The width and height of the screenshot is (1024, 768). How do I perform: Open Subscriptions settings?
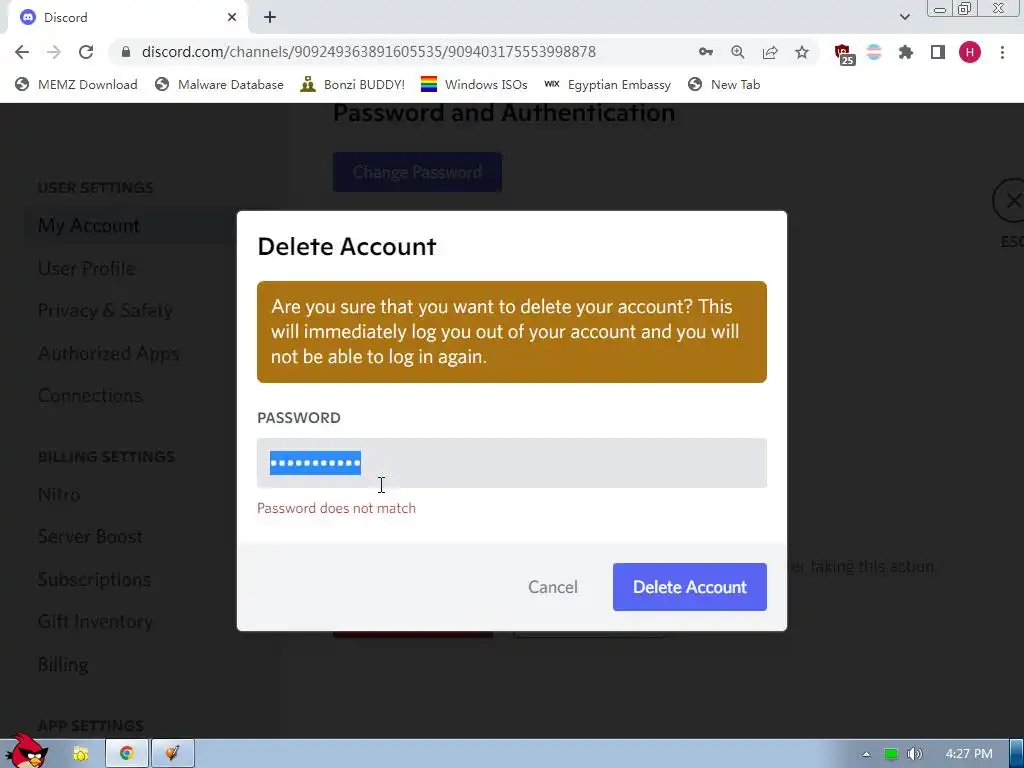tap(94, 579)
